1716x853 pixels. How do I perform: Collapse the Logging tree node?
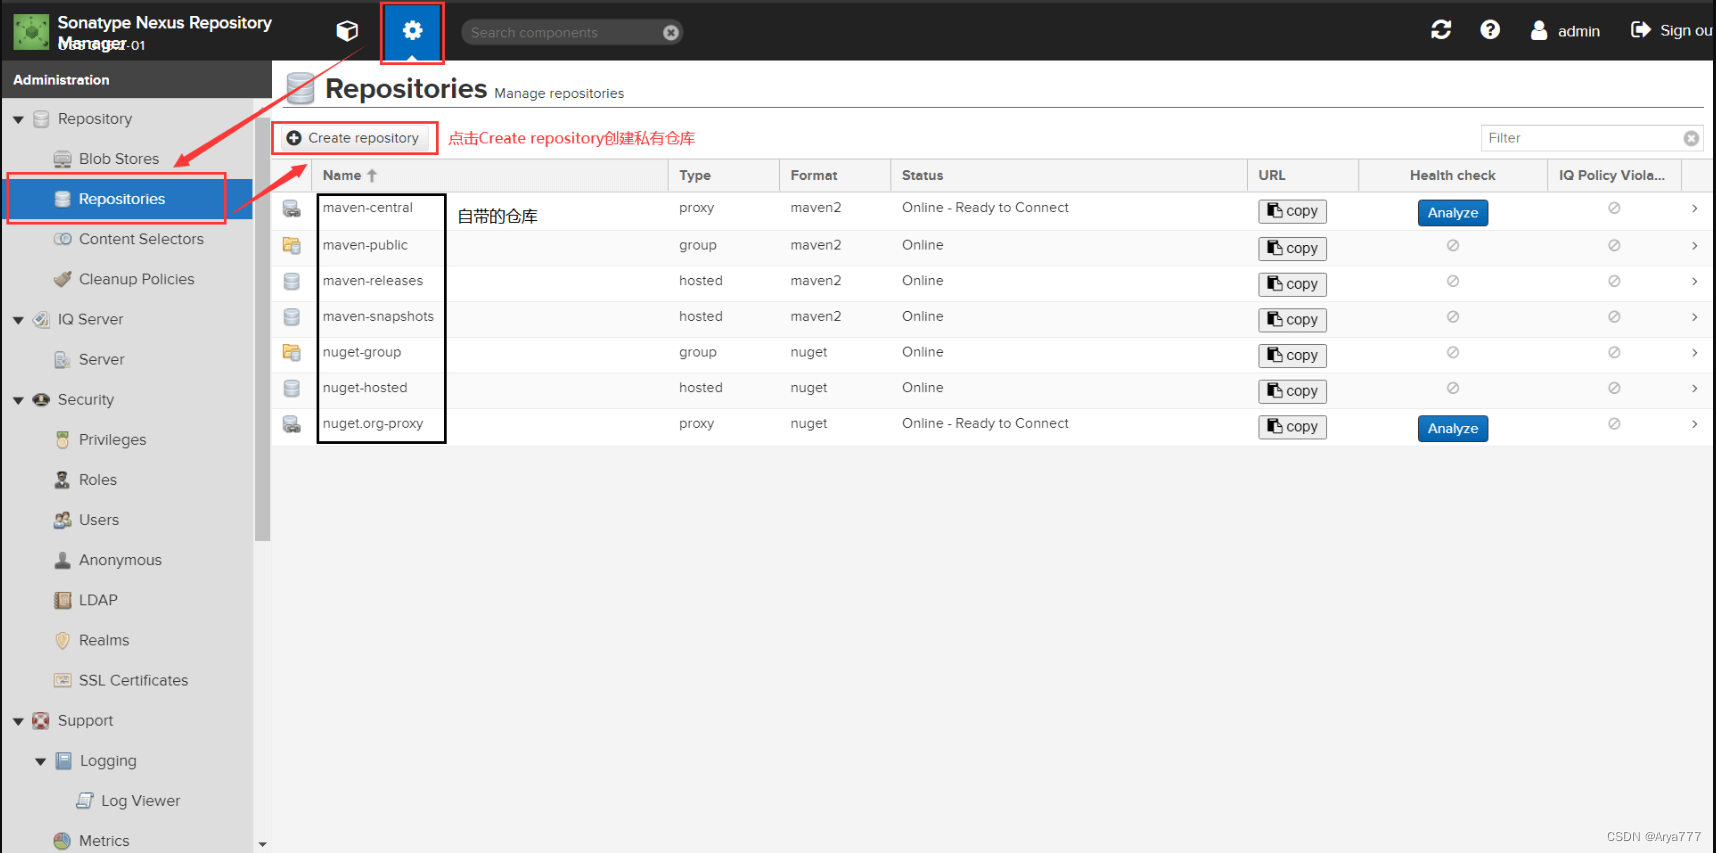click(x=40, y=761)
